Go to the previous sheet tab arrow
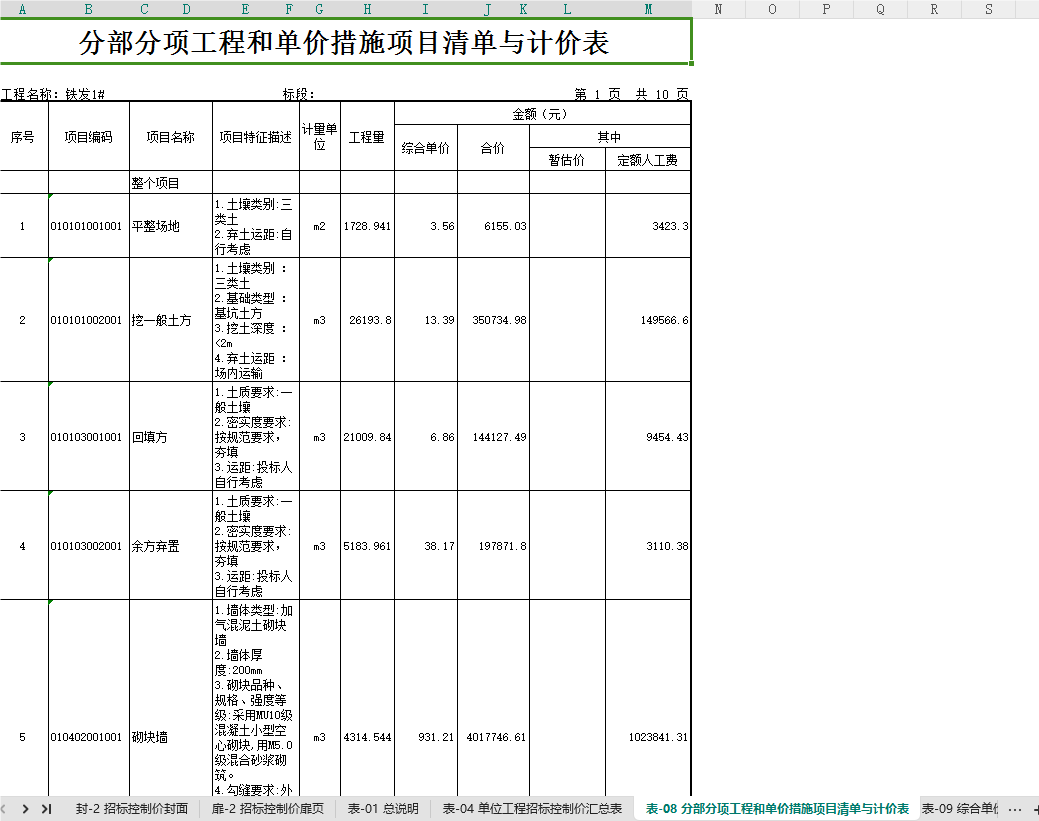 [3, 808]
